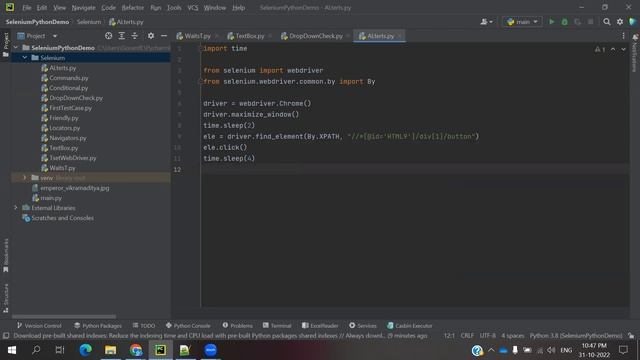640x360 pixels.
Task: Open the VCS menu
Action: [x=193, y=7]
